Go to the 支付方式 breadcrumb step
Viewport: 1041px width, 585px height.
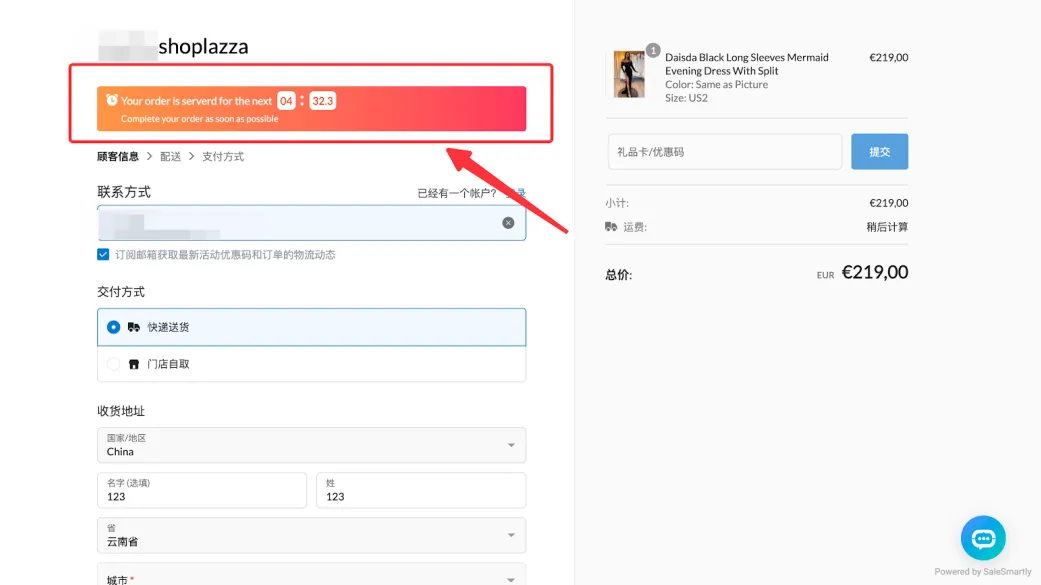(x=223, y=157)
